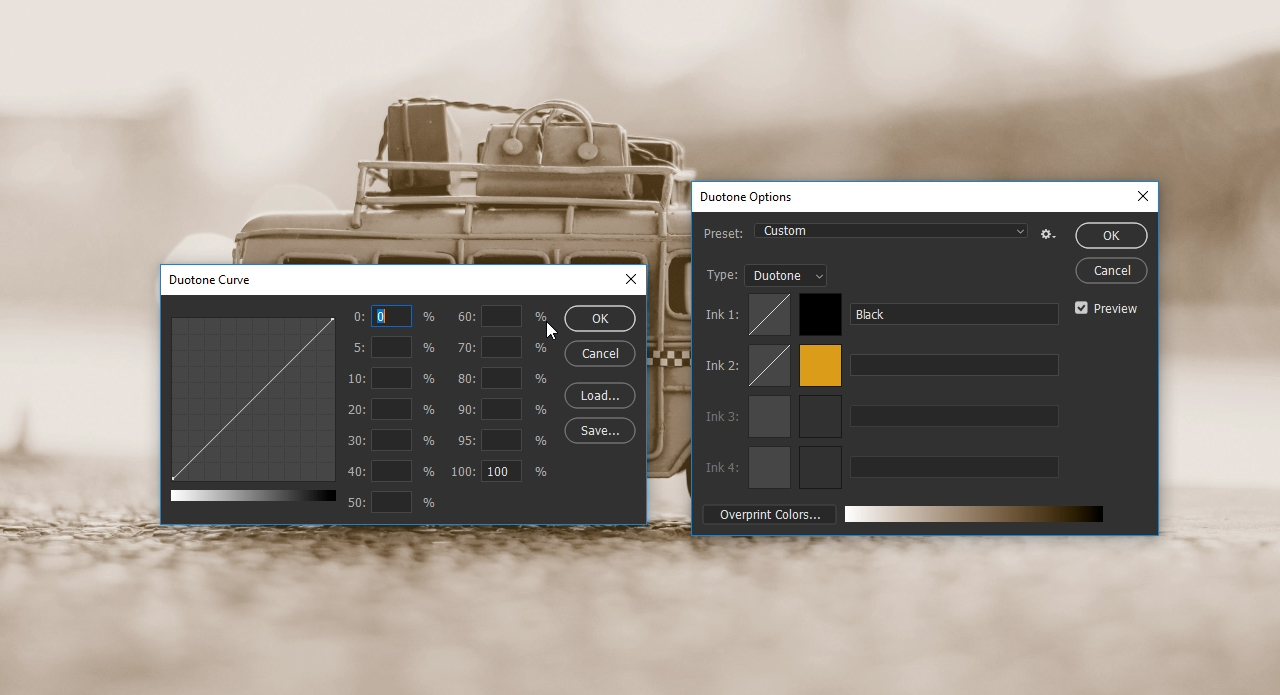Viewport: 1280px width, 695px height.
Task: Click the grayscale ramp under the curve graph
Action: click(x=253, y=495)
